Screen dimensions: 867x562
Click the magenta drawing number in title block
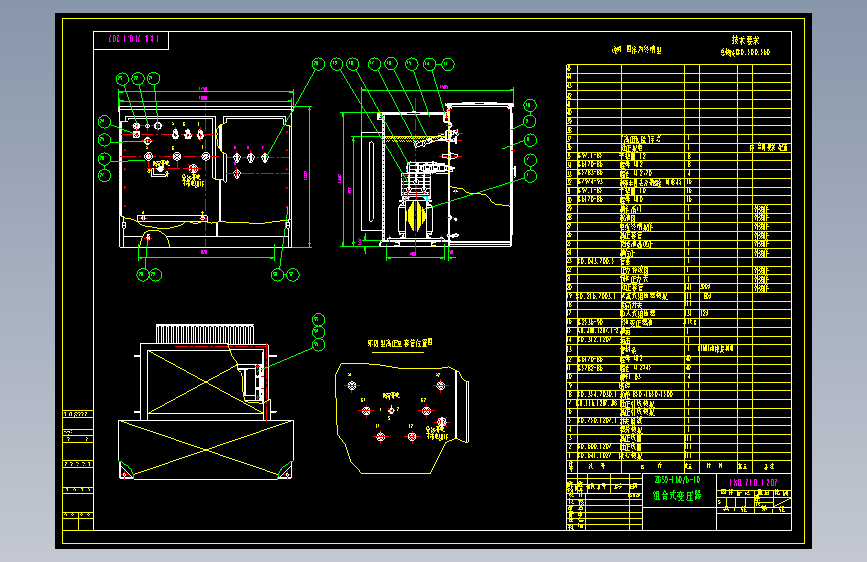[753, 482]
